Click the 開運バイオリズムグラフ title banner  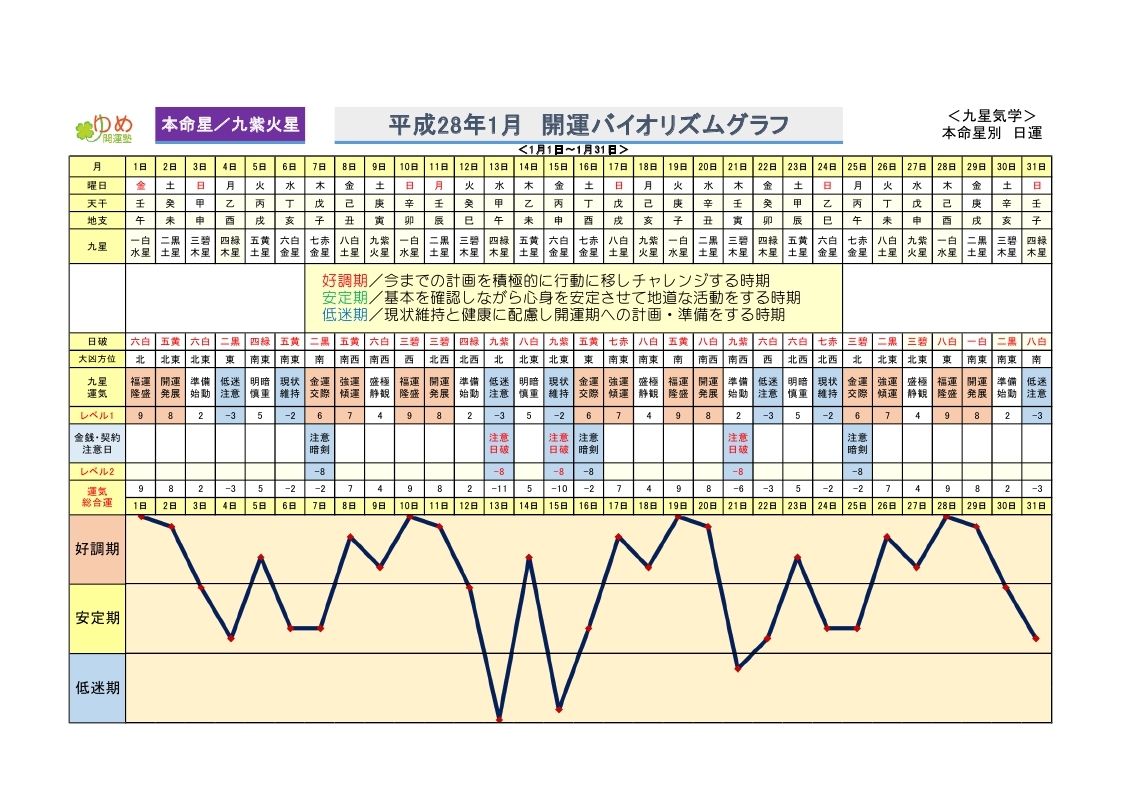(x=588, y=125)
